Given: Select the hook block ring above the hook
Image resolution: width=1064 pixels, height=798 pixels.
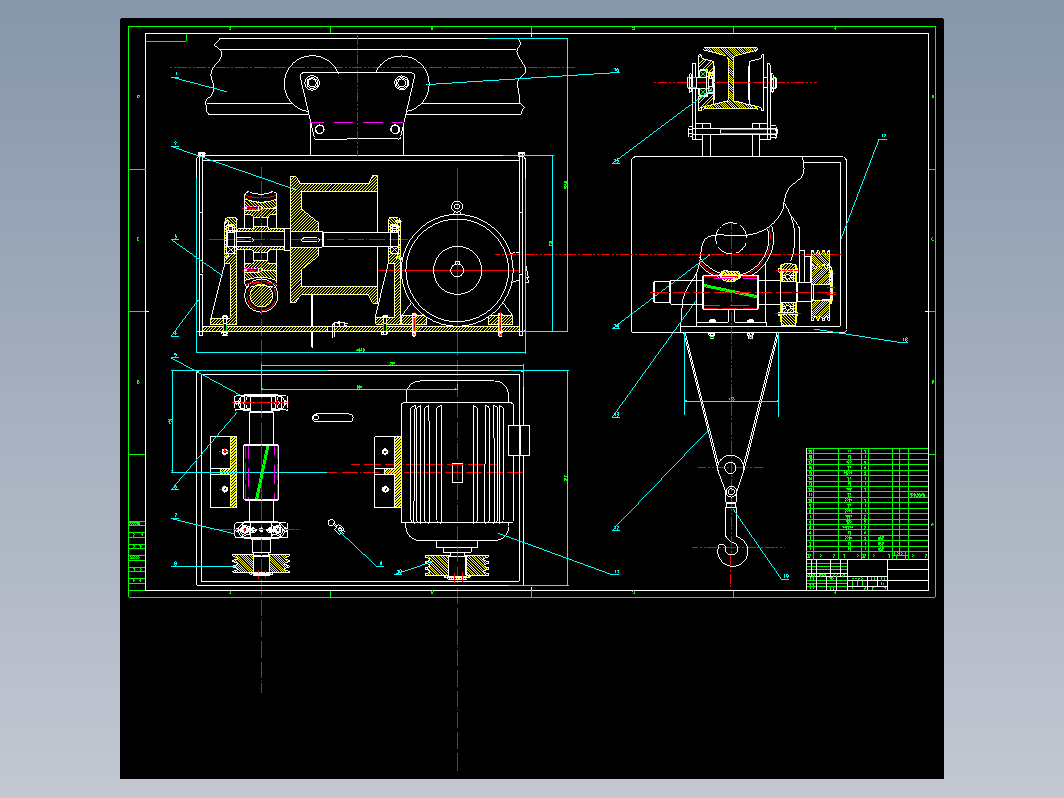Looking at the screenshot, I should pyautogui.click(x=730, y=468).
